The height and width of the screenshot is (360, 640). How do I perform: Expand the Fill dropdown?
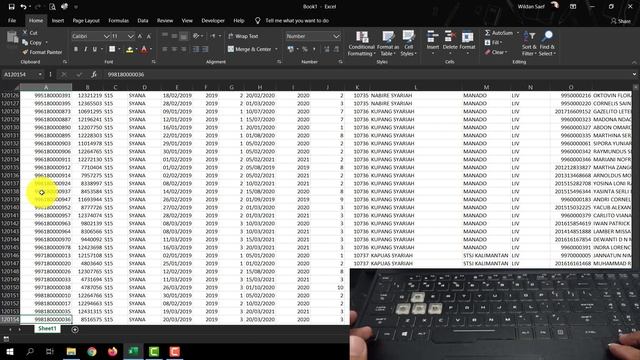(x=501, y=42)
